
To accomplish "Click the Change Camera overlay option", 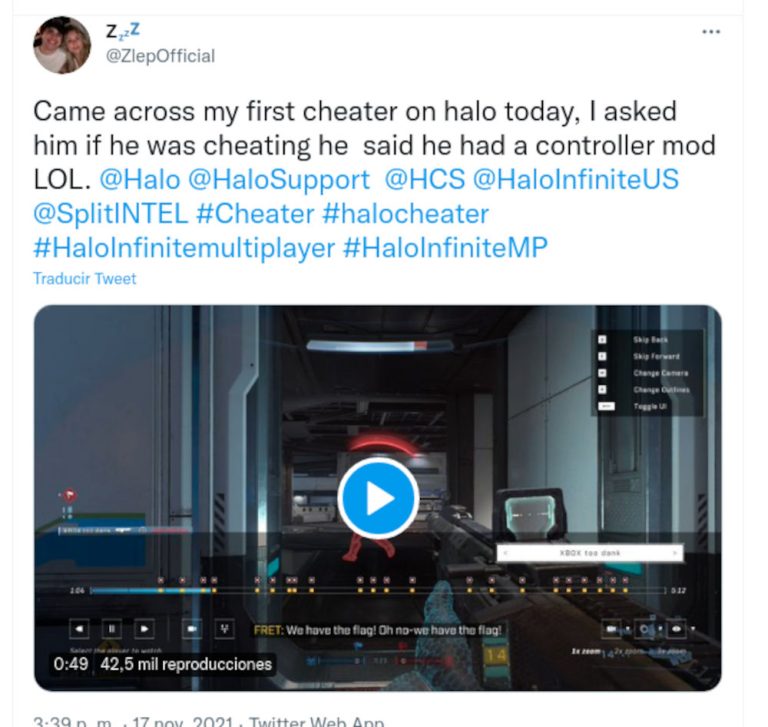I will click(x=661, y=373).
